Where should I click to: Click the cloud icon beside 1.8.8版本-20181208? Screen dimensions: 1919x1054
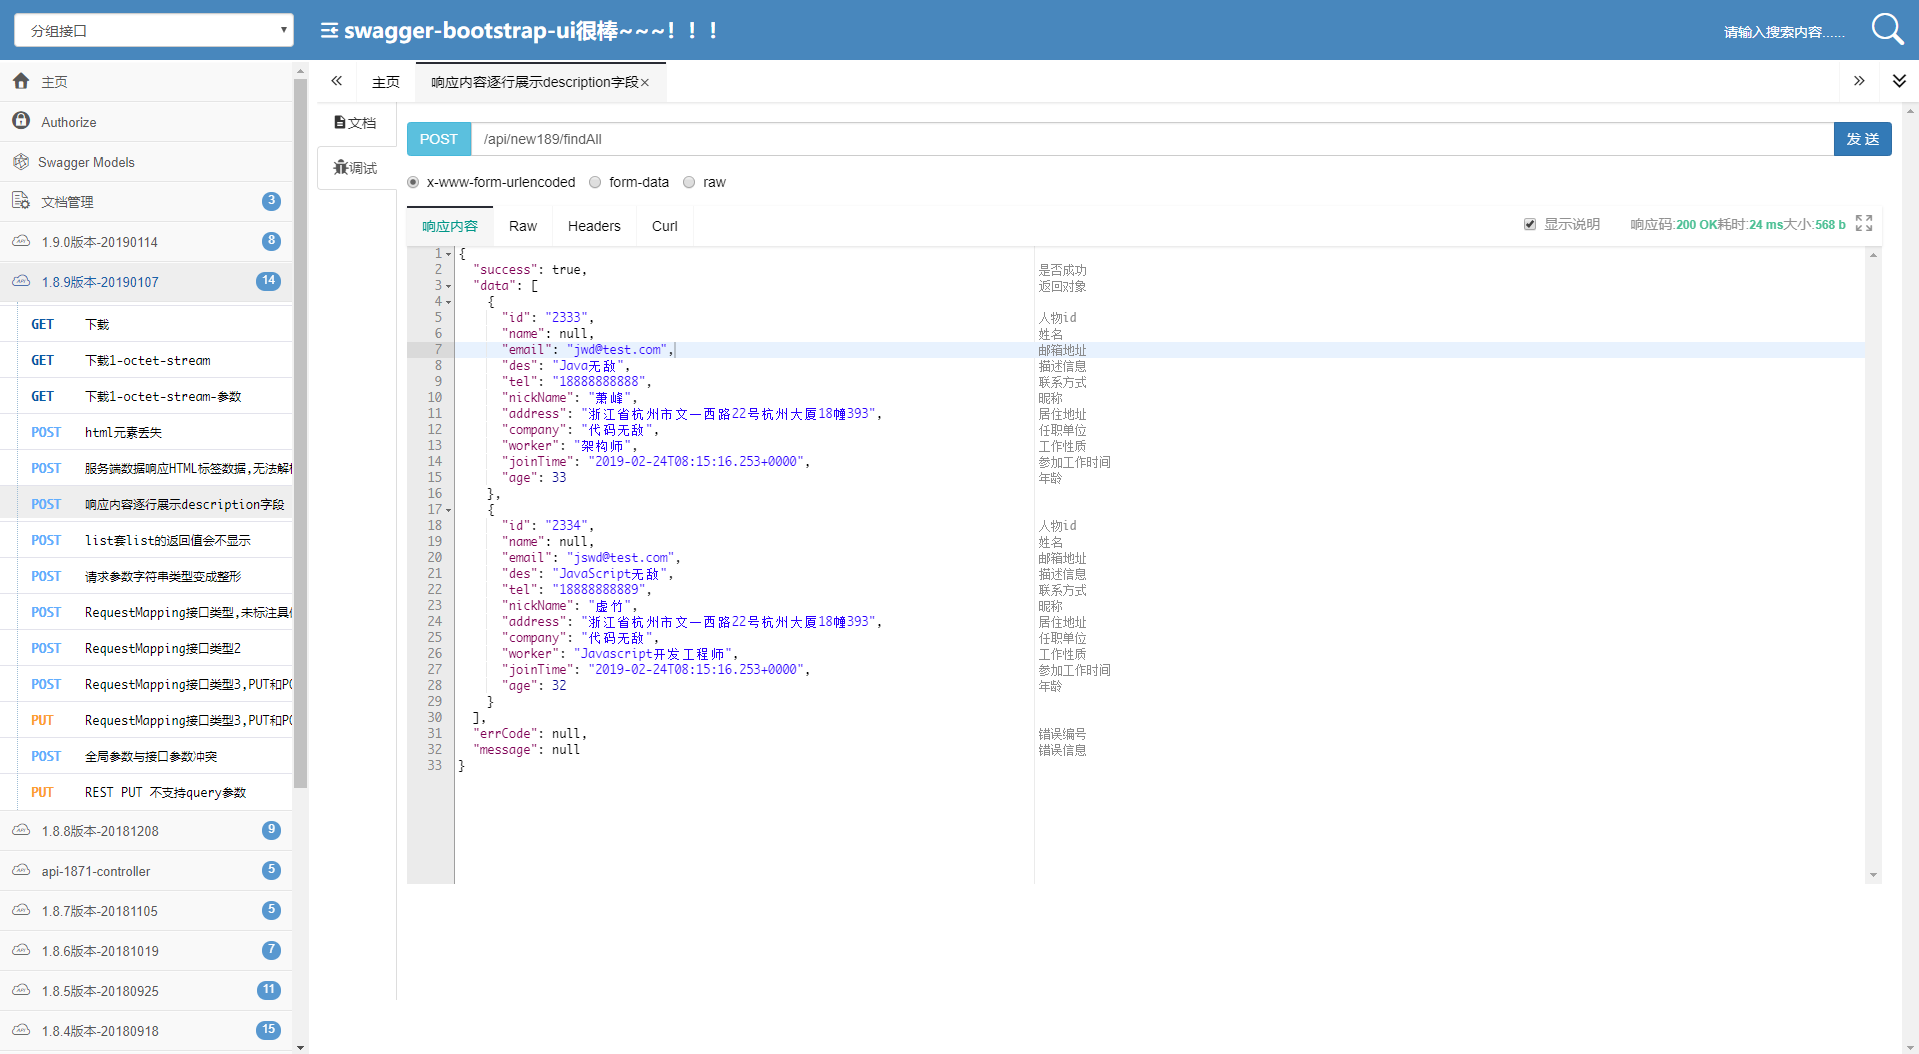tap(21, 830)
